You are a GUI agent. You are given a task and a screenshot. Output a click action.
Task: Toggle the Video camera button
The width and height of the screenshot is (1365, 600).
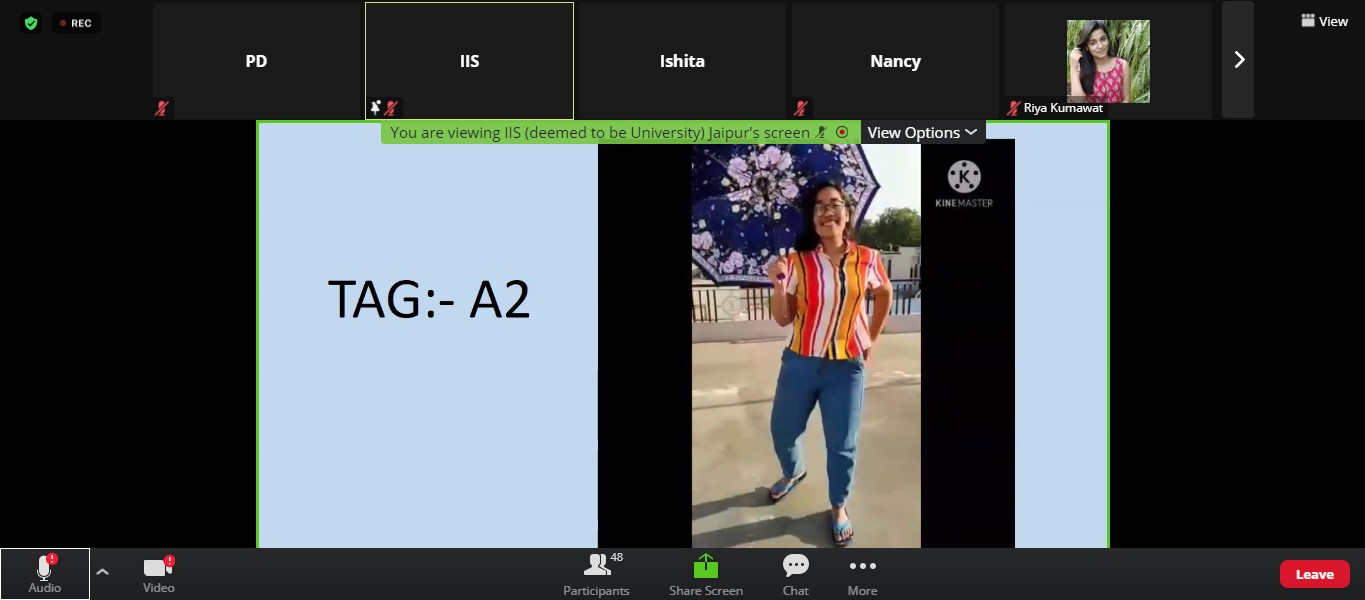coord(158,574)
